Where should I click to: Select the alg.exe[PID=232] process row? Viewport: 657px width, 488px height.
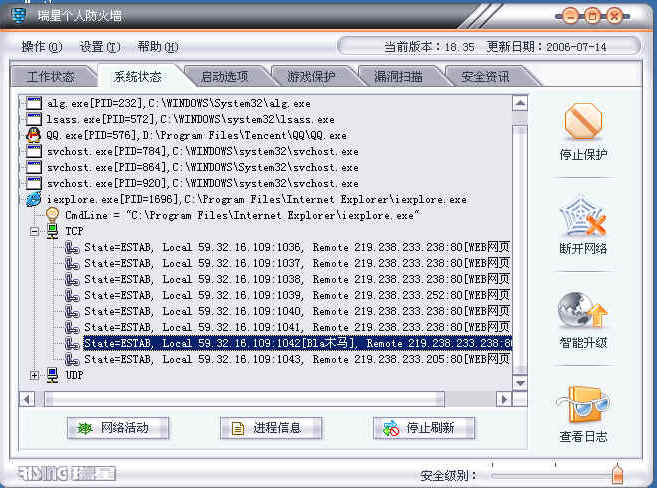(179, 103)
